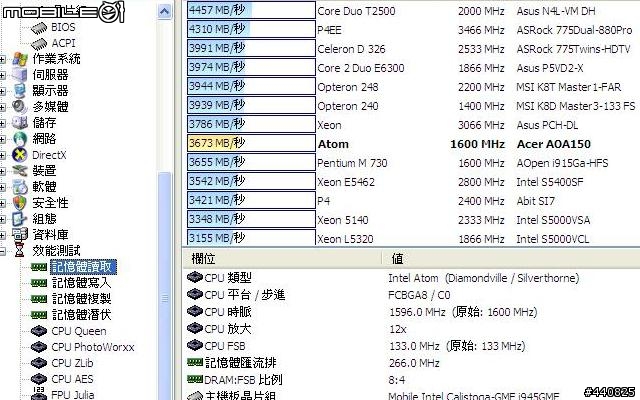Click the CPU 類型 row chip icon

coord(195,278)
